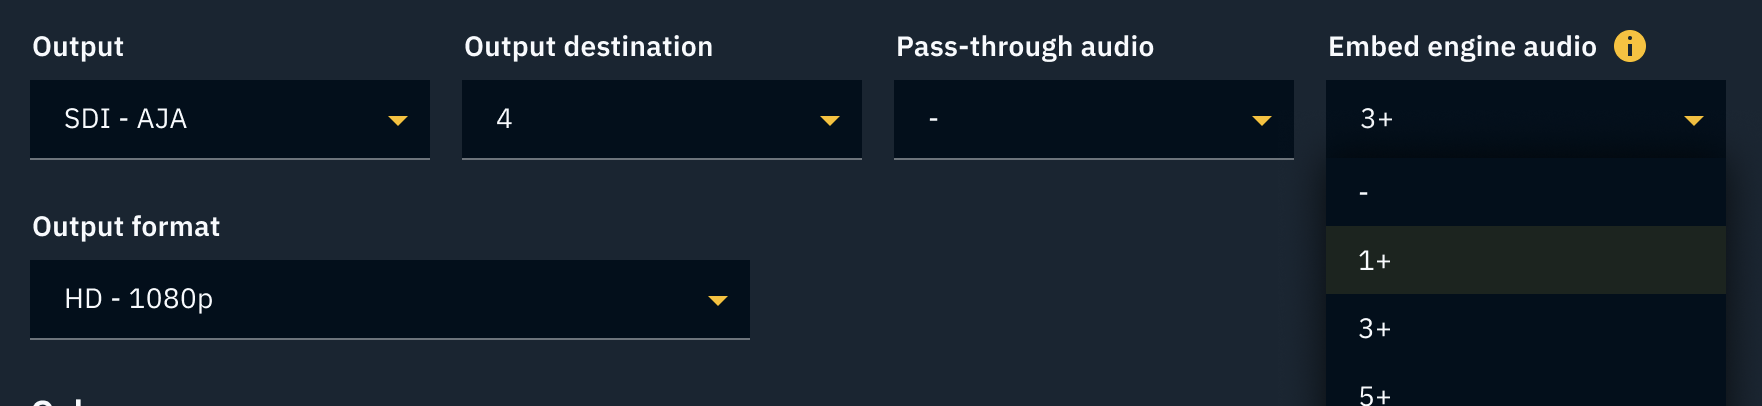Expand the Output destination dropdown
The image size is (1762, 406).
(661, 119)
